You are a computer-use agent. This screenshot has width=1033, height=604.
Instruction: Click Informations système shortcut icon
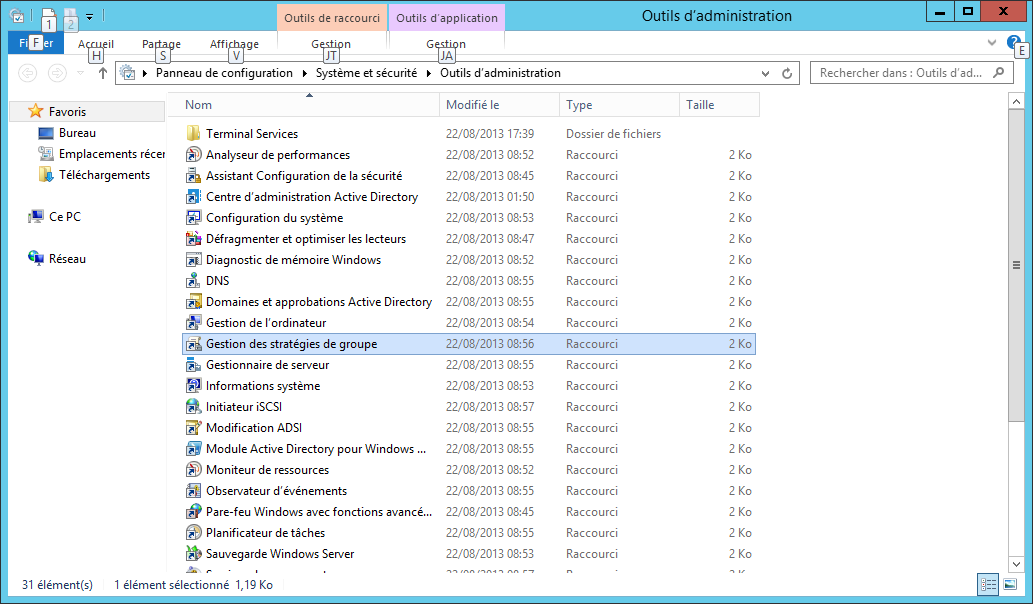click(x=193, y=386)
